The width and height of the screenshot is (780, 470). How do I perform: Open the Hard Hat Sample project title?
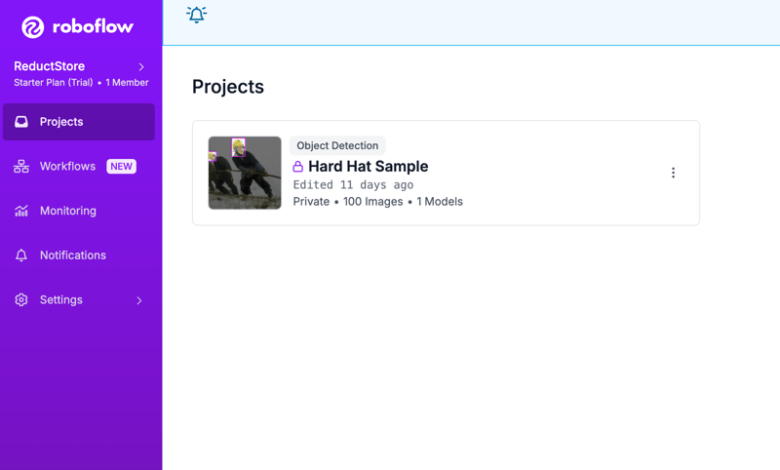(368, 167)
